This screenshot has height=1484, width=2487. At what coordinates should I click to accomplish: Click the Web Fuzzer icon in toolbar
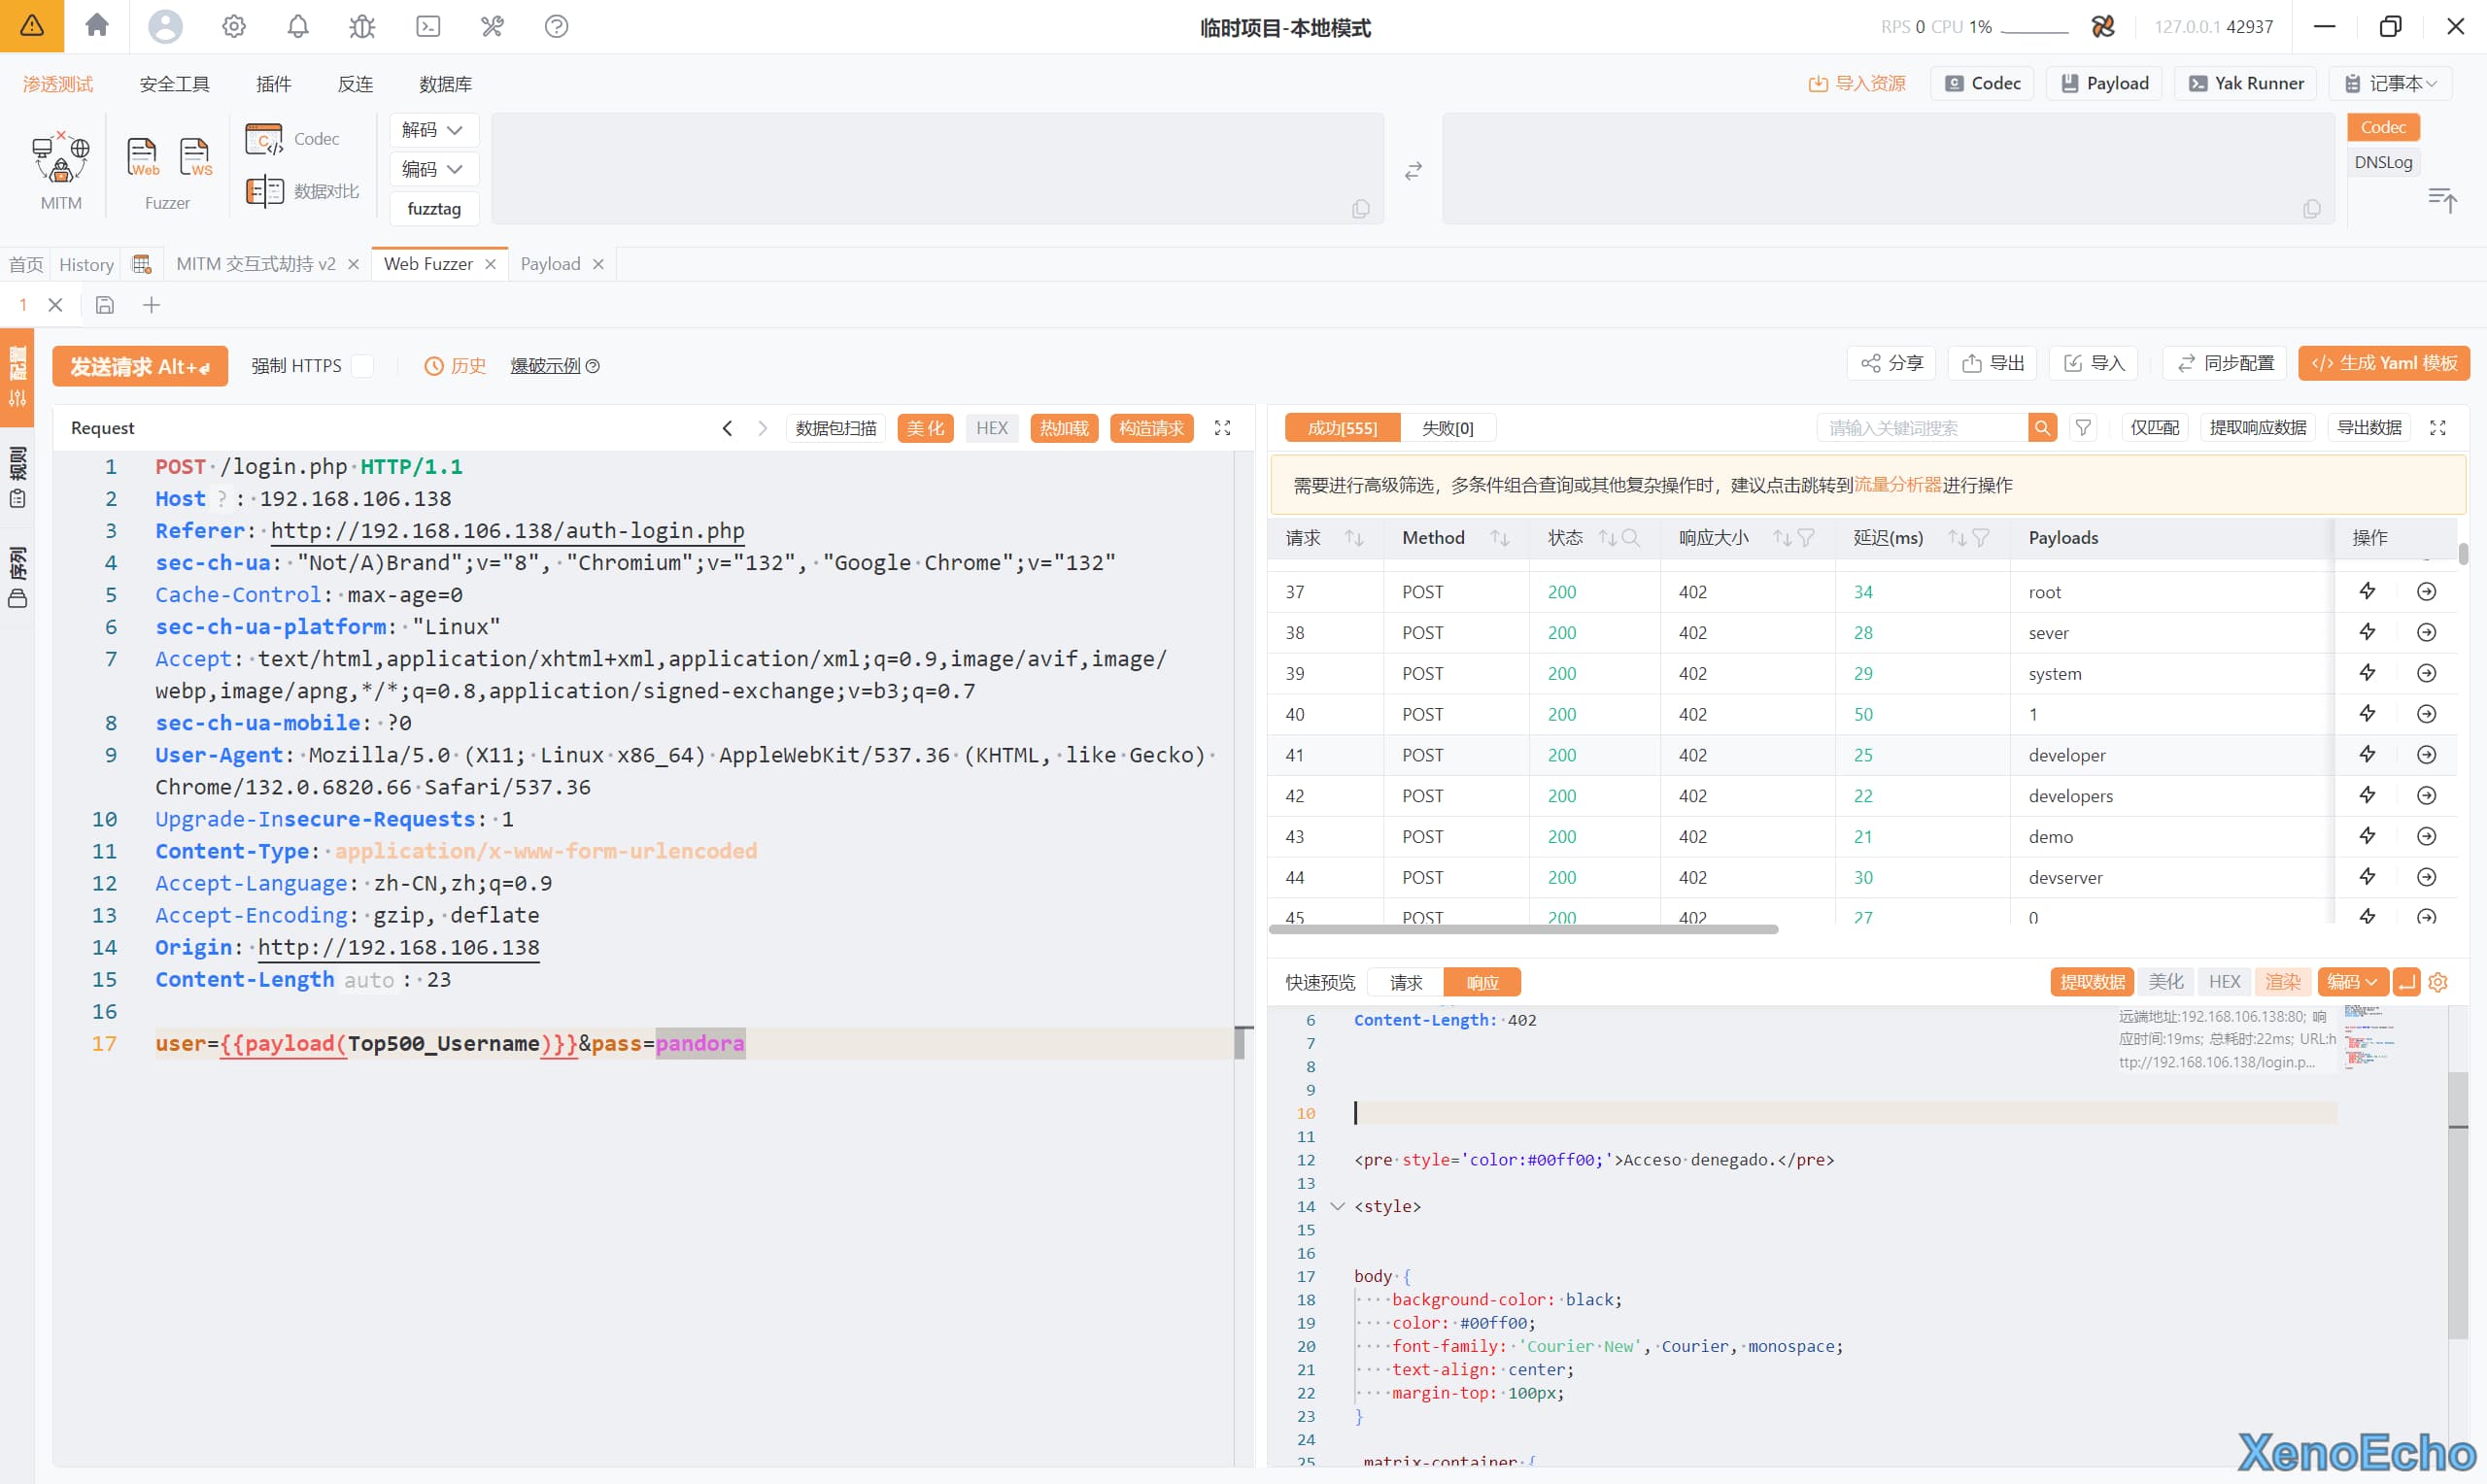click(x=142, y=158)
